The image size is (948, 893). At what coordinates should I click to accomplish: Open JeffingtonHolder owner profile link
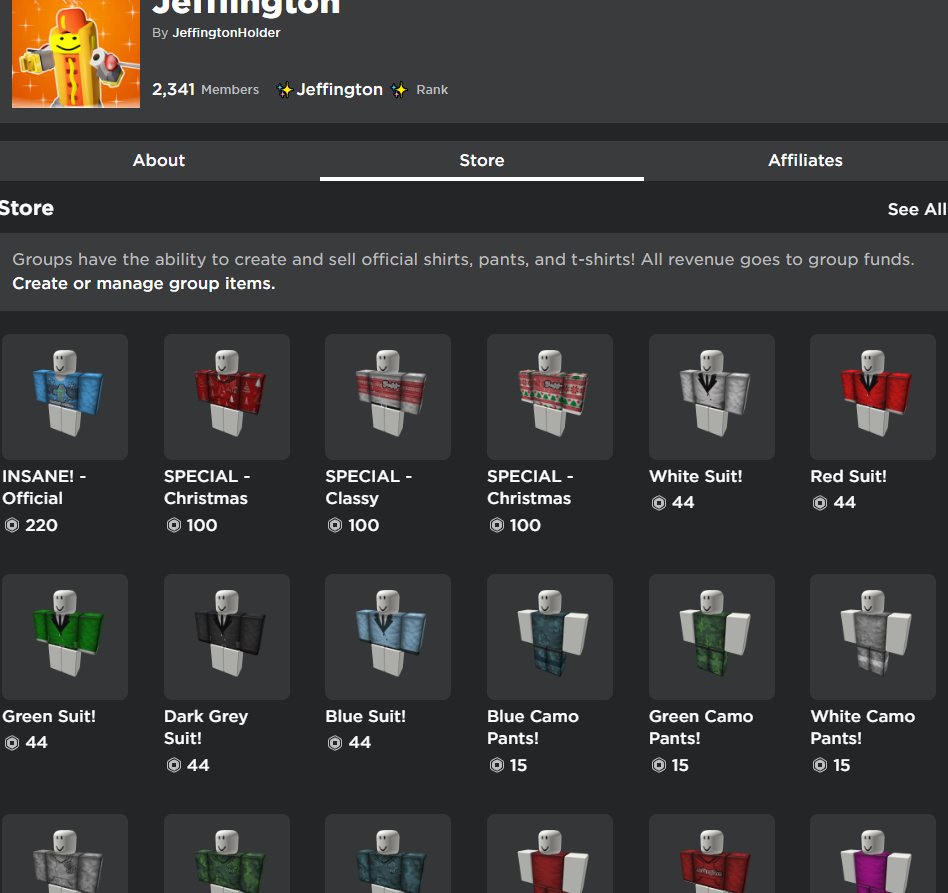coord(226,33)
